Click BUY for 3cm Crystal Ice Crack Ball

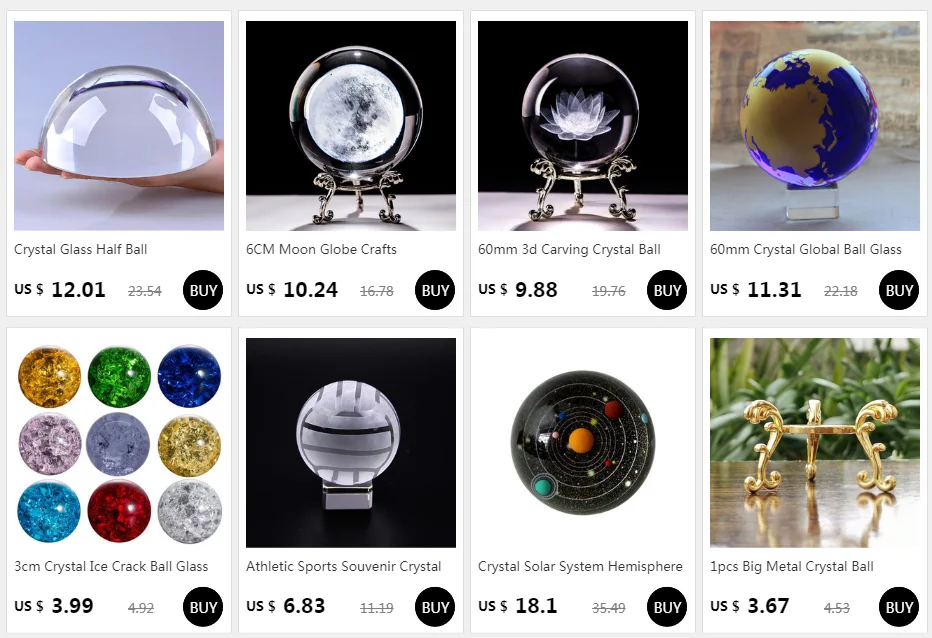coord(203,607)
